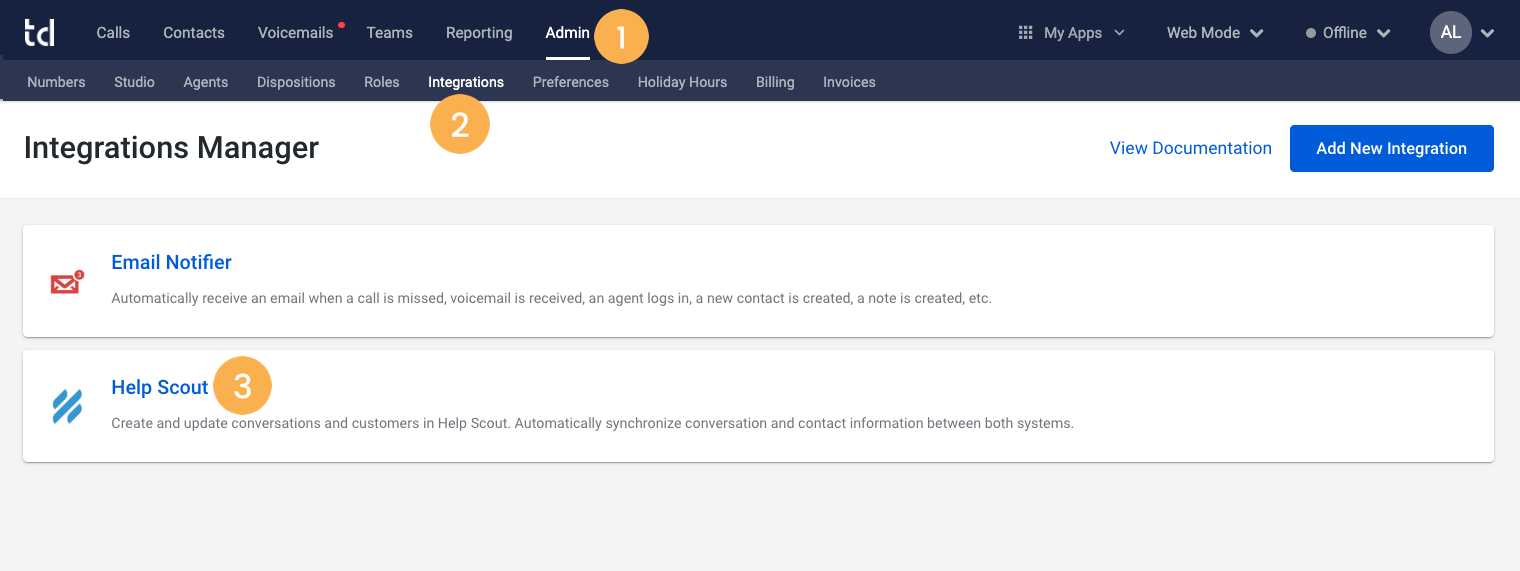The width and height of the screenshot is (1520, 571).
Task: Select Teams in the top menu
Action: 389,33
